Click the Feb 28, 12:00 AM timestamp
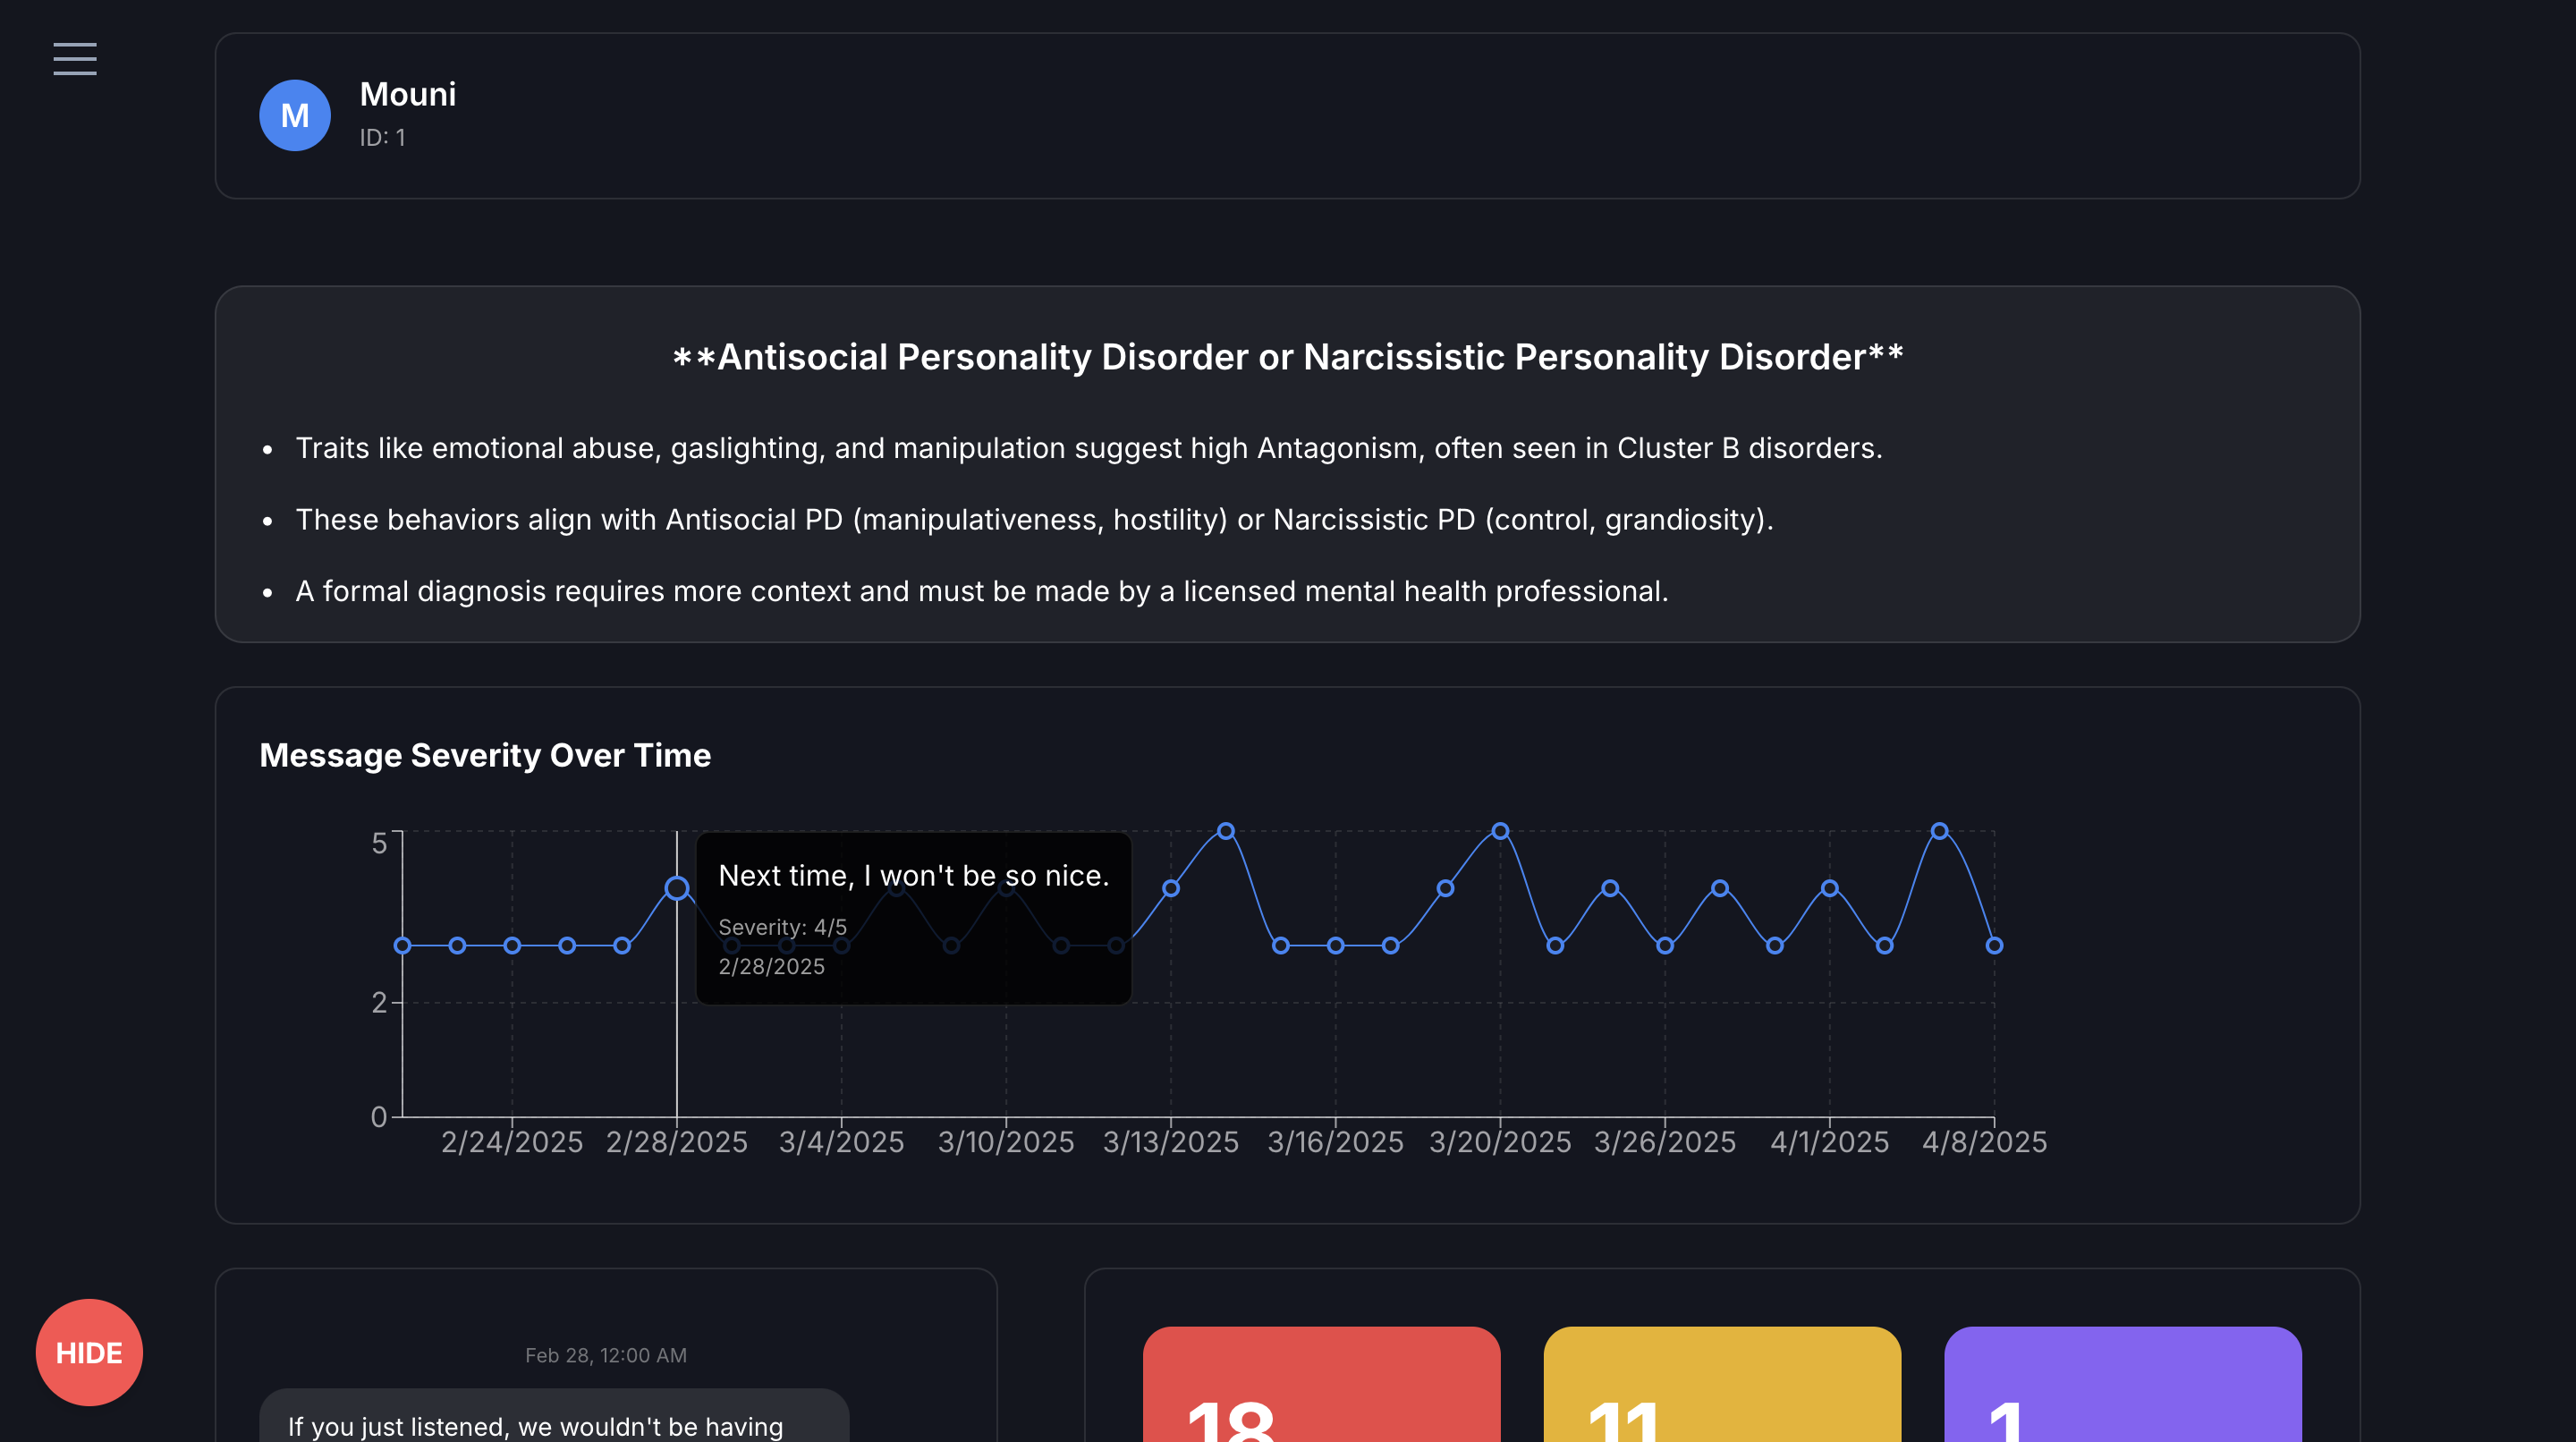This screenshot has height=1442, width=2576. pyautogui.click(x=605, y=1355)
